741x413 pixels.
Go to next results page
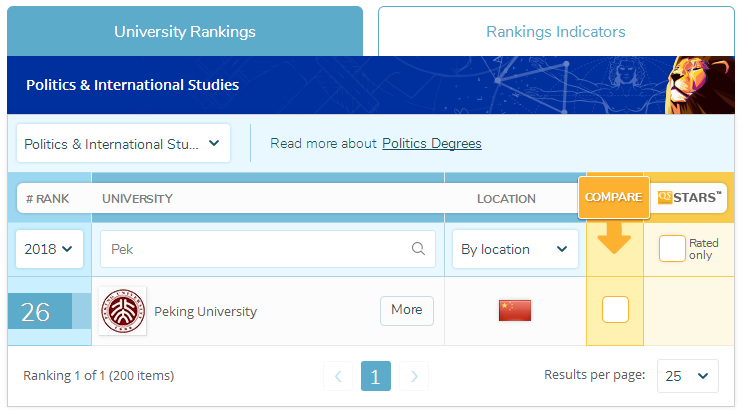414,377
